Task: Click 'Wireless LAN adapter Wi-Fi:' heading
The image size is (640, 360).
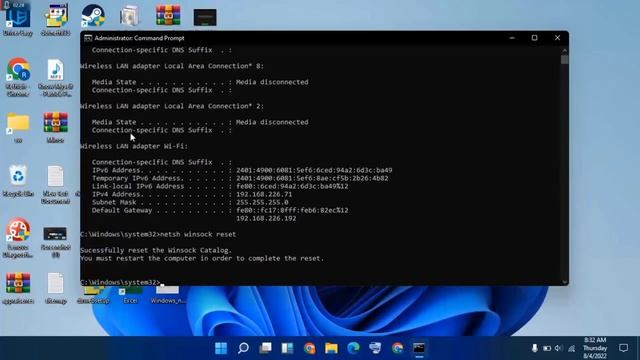Action: [x=134, y=146]
